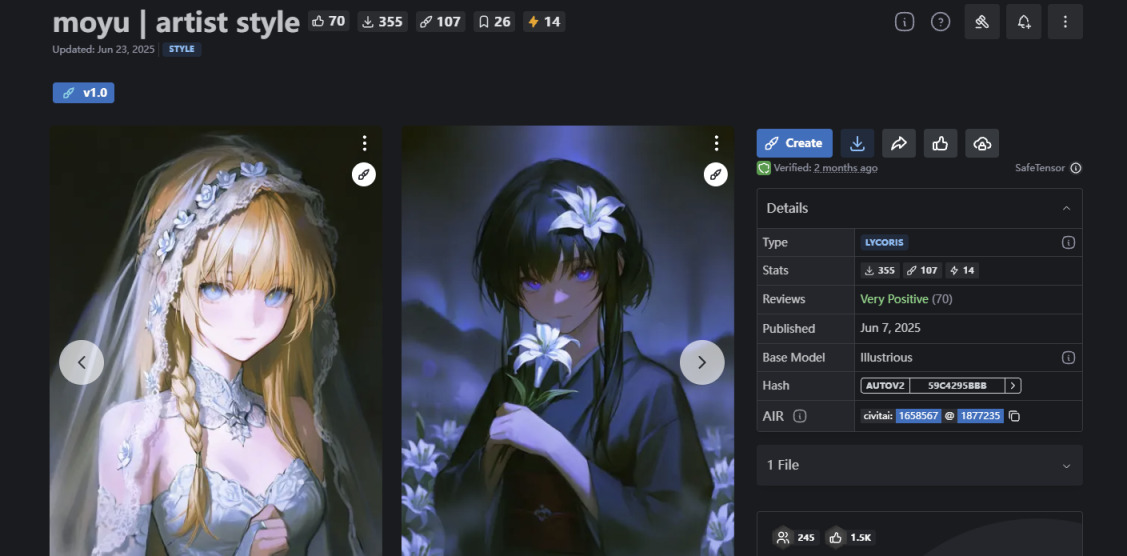Open the blonde bride preview image
Viewport: 1127px width, 556px height.
click(x=216, y=341)
